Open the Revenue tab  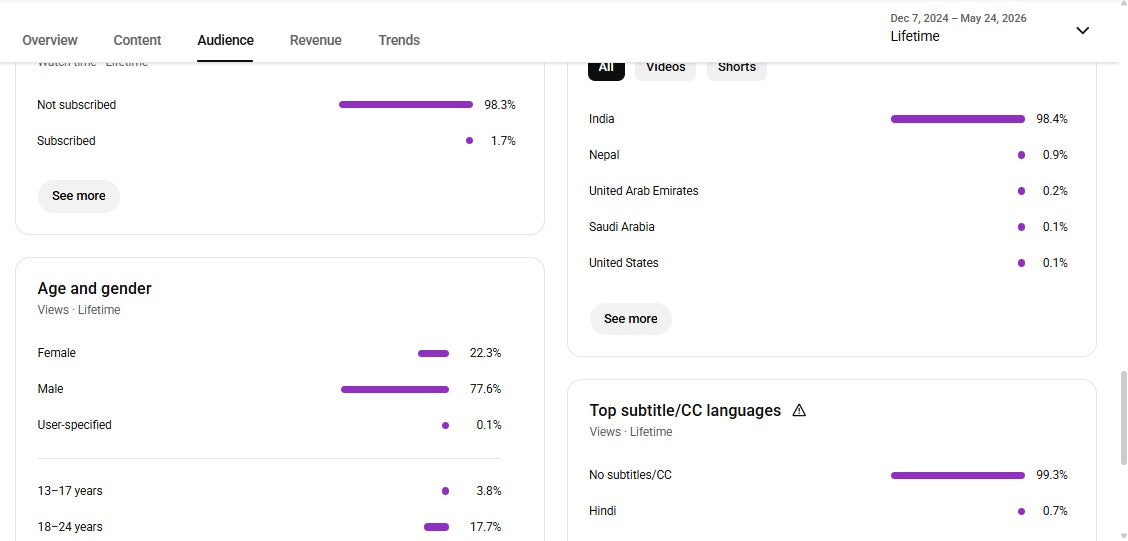point(316,40)
